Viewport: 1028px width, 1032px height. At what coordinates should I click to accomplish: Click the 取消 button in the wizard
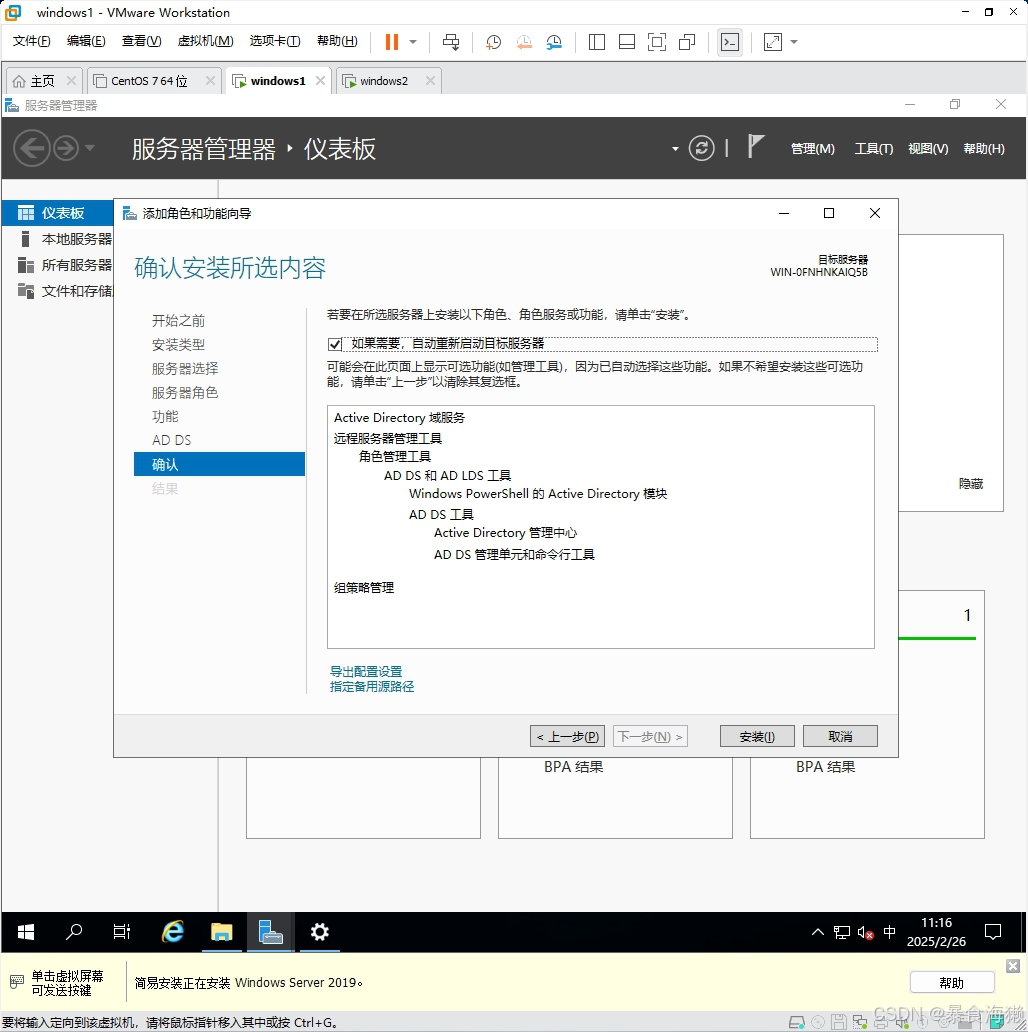pos(840,736)
